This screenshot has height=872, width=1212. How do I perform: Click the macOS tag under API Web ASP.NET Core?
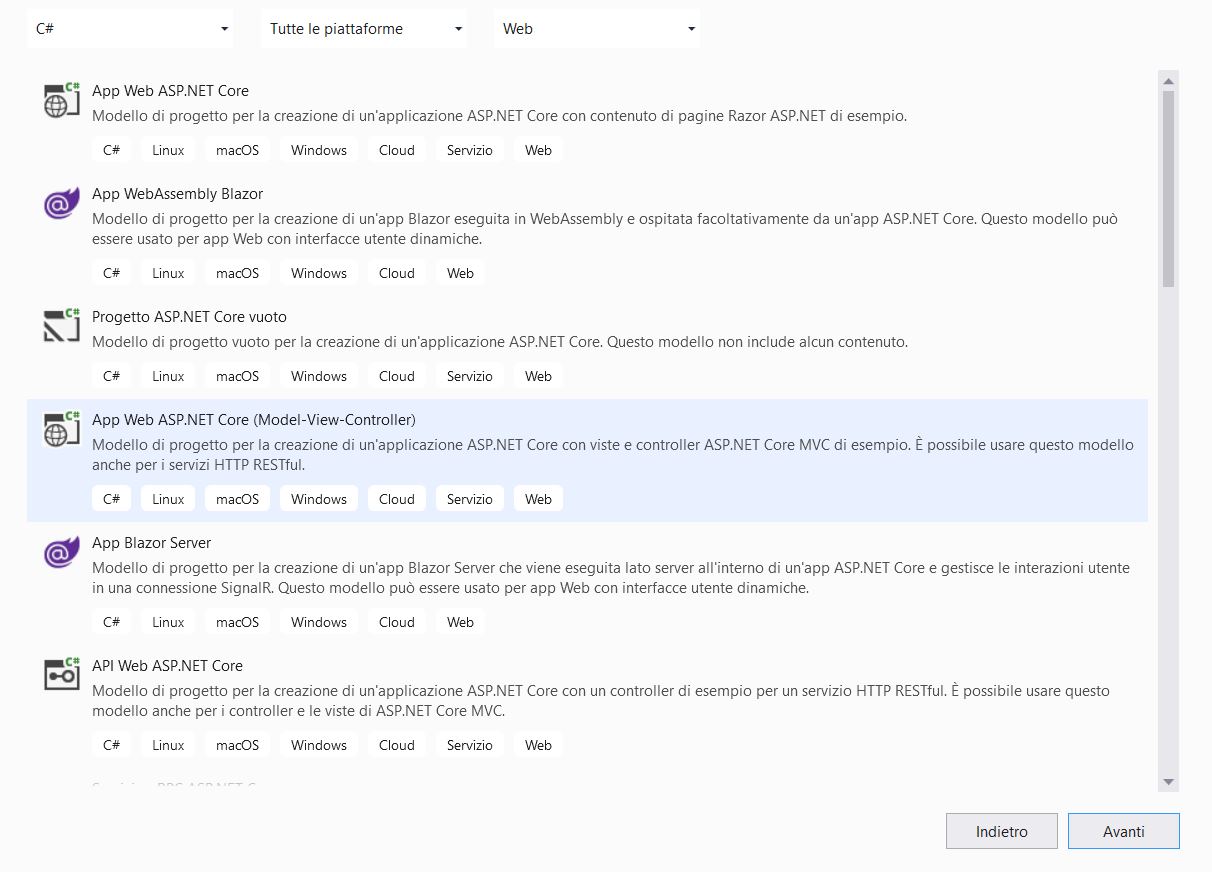[237, 745]
